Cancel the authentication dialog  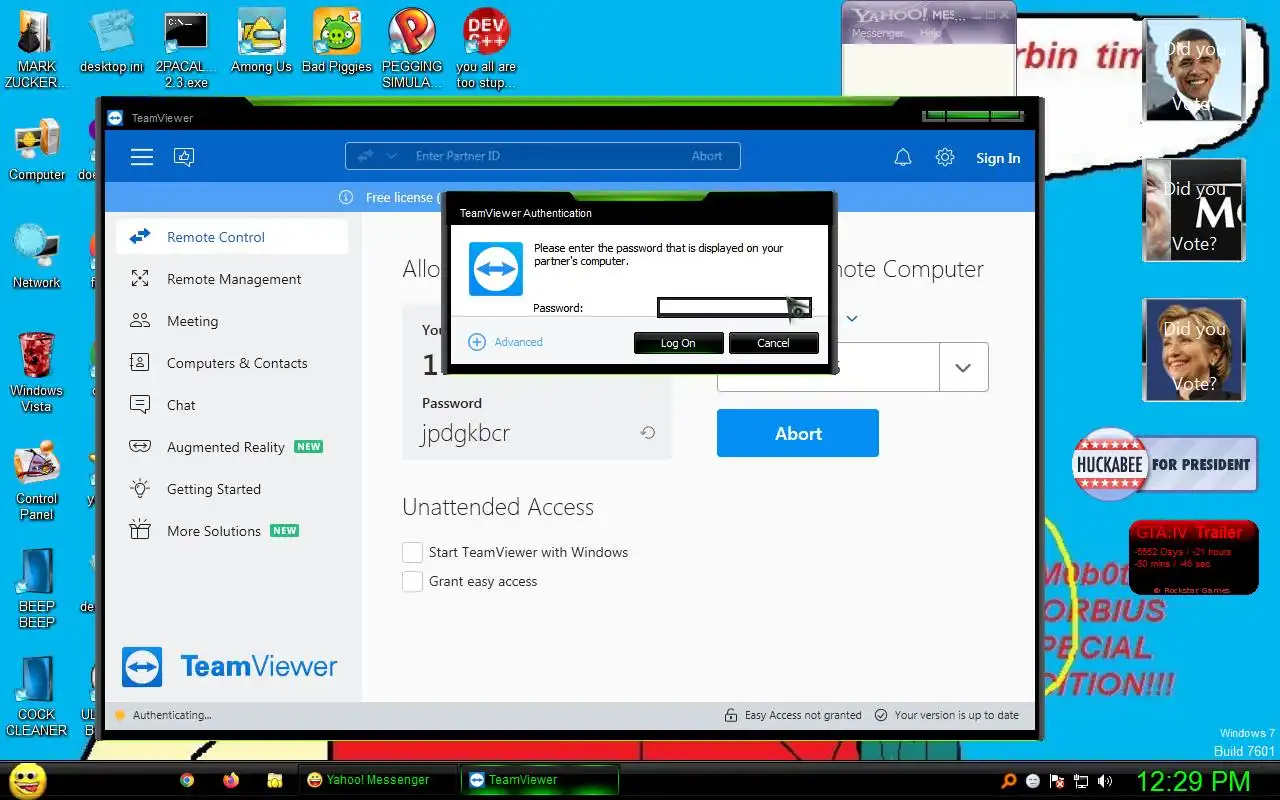773,343
